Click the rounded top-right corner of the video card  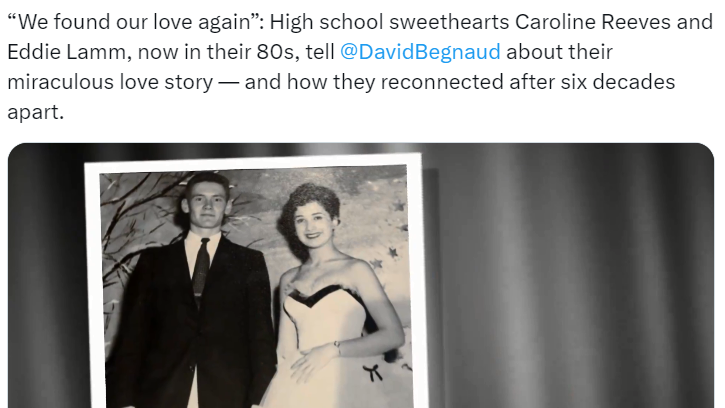click(x=705, y=153)
